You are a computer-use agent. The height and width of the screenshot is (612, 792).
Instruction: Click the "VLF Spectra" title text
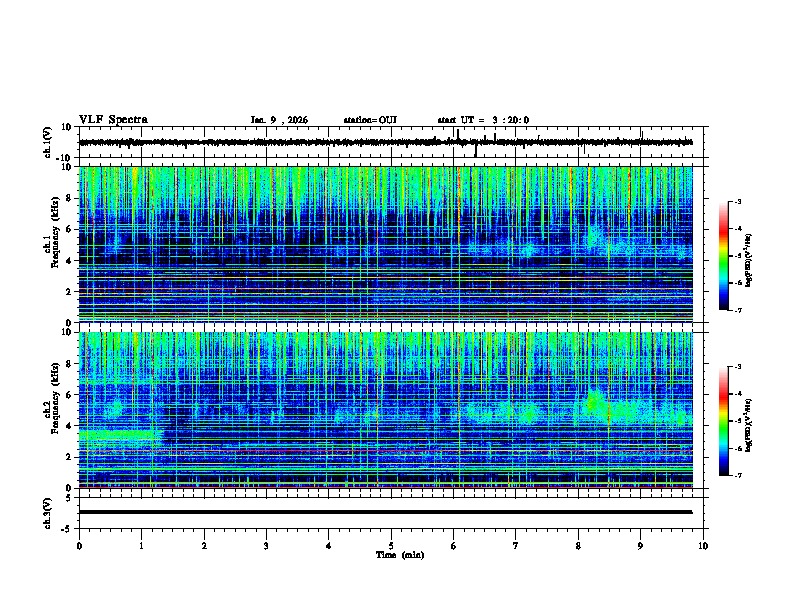113,119
